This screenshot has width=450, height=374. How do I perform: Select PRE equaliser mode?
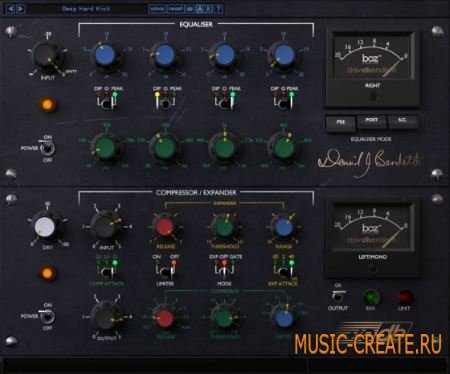point(340,123)
